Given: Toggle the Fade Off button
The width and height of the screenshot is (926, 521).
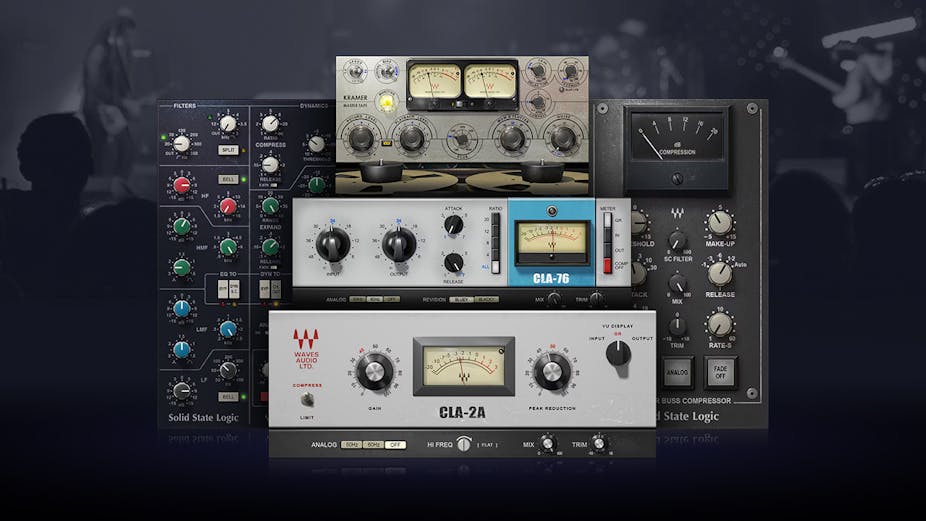Looking at the screenshot, I should 720,373.
